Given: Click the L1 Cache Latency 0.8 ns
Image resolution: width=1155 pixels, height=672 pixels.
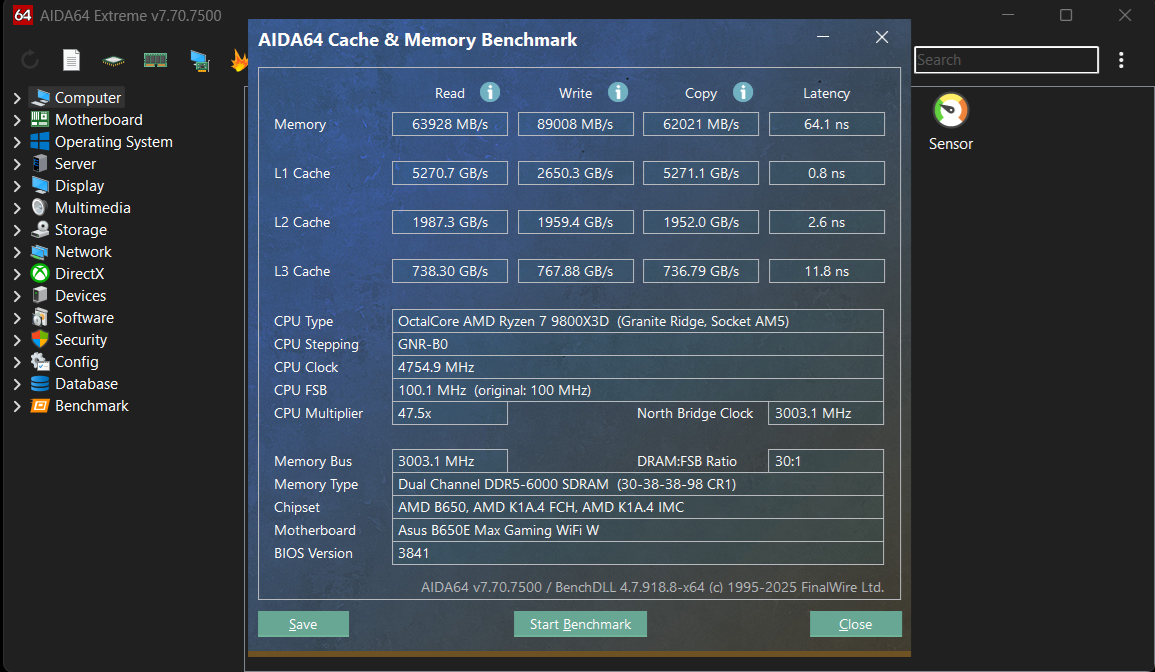Looking at the screenshot, I should 826,173.
